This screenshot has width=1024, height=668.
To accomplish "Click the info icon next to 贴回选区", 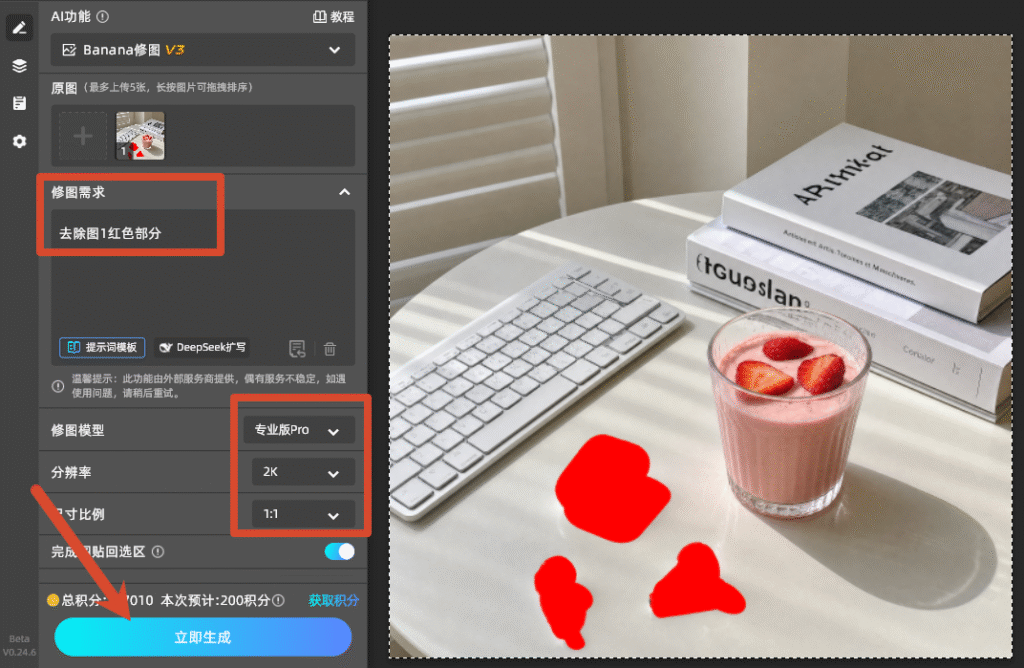I will pyautogui.click(x=157, y=552).
